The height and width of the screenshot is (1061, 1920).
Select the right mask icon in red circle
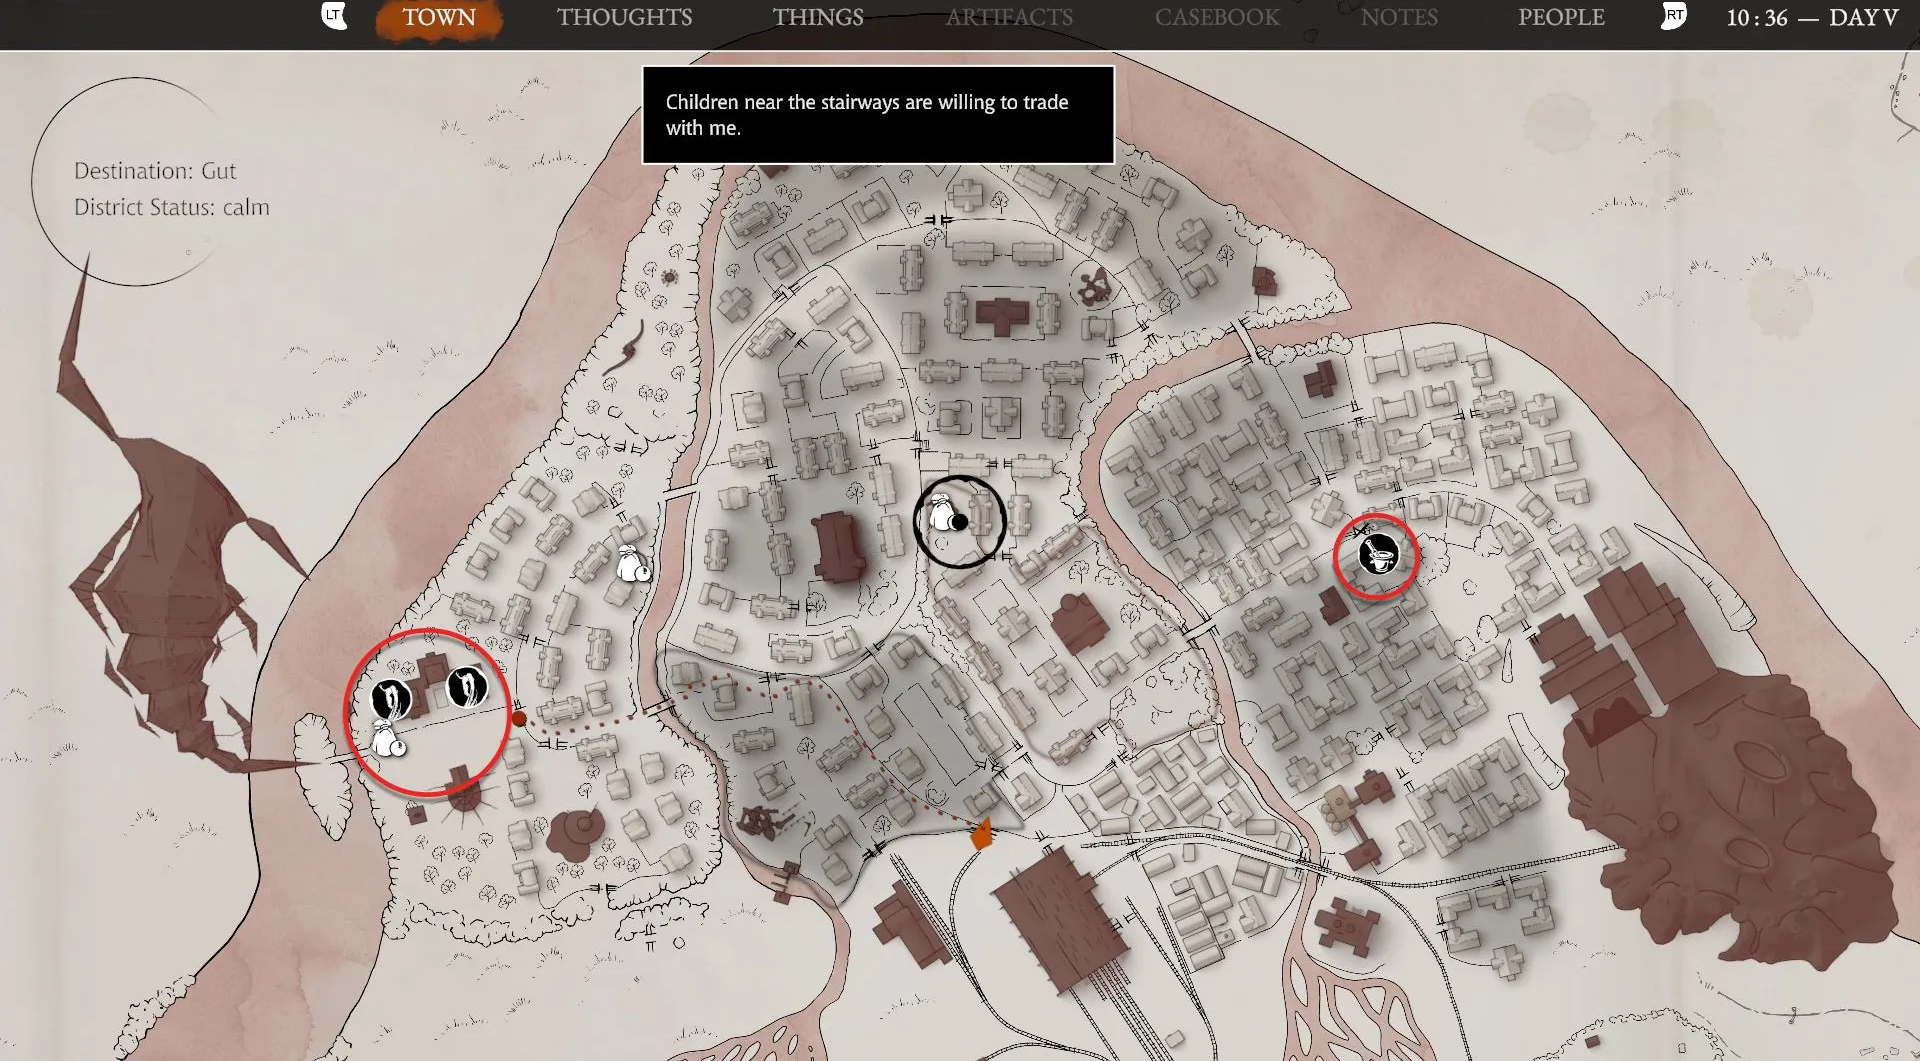click(466, 687)
